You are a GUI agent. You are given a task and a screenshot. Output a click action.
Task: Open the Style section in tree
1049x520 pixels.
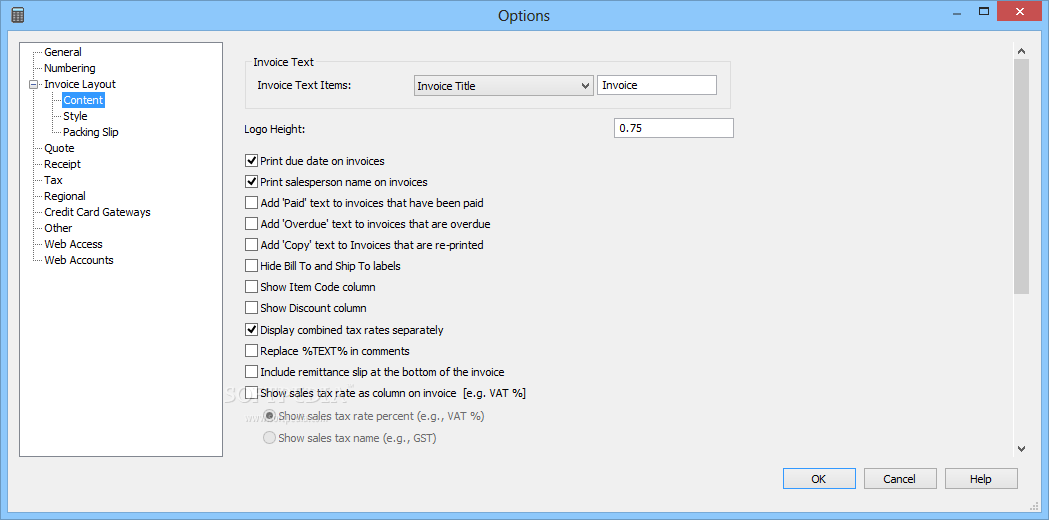(x=75, y=116)
